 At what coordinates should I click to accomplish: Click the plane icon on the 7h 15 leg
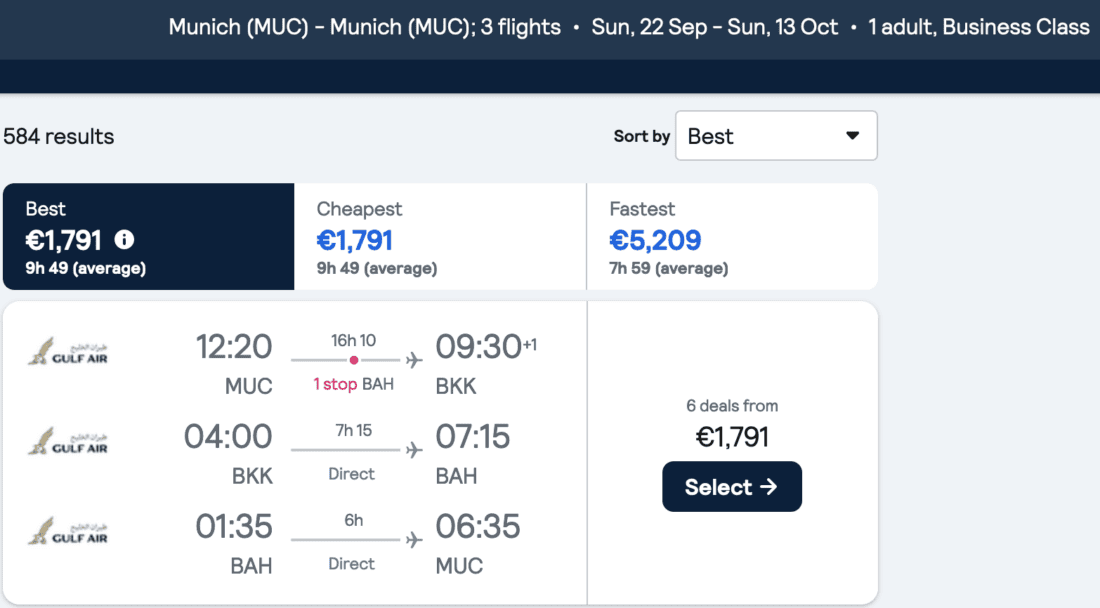click(414, 450)
